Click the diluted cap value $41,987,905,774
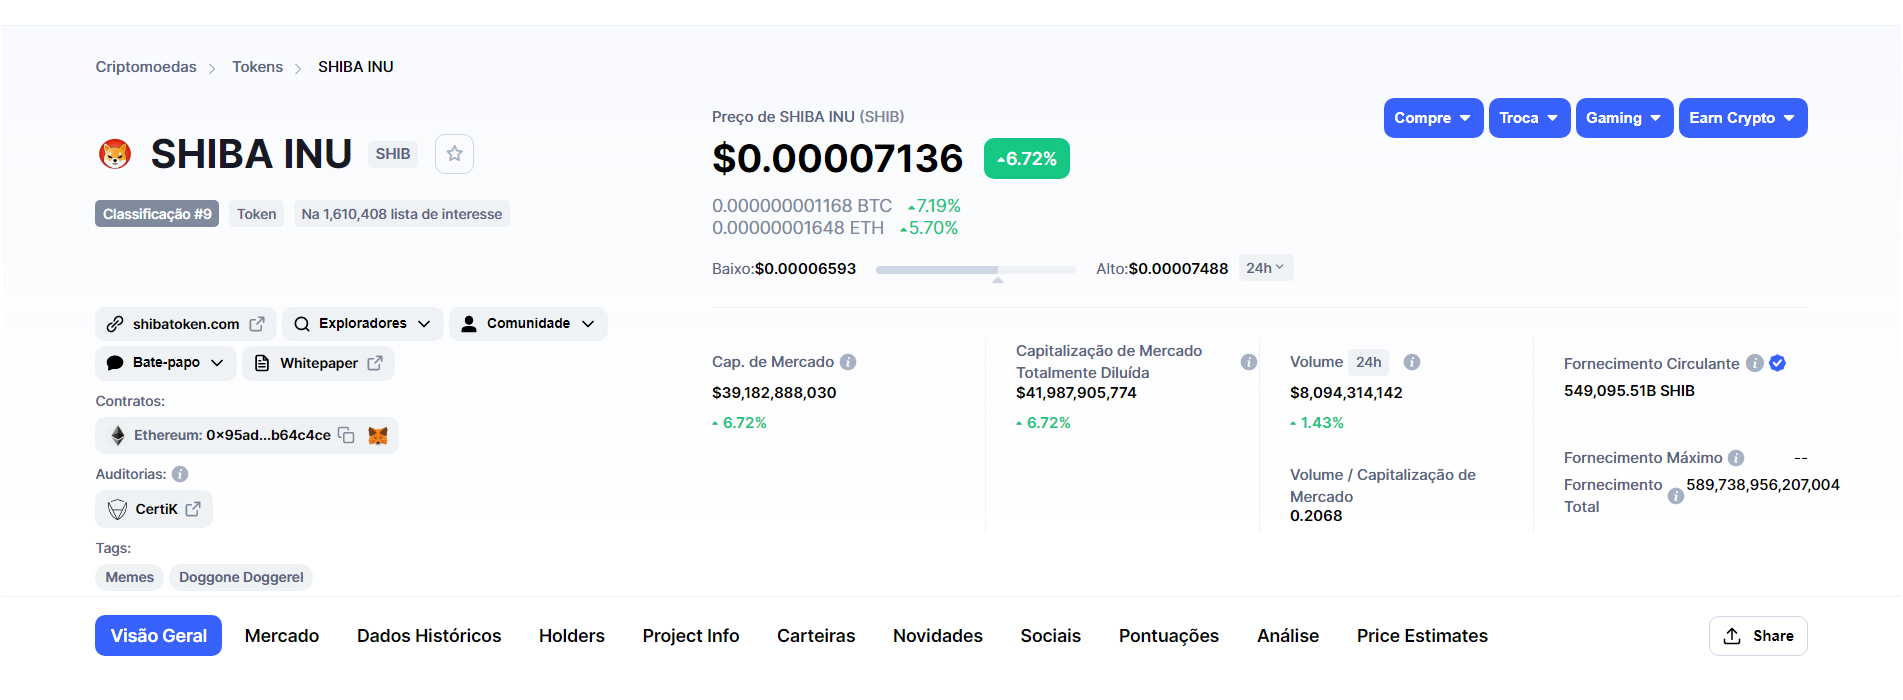Screen dimensions: 1903x700 click(x=1076, y=393)
